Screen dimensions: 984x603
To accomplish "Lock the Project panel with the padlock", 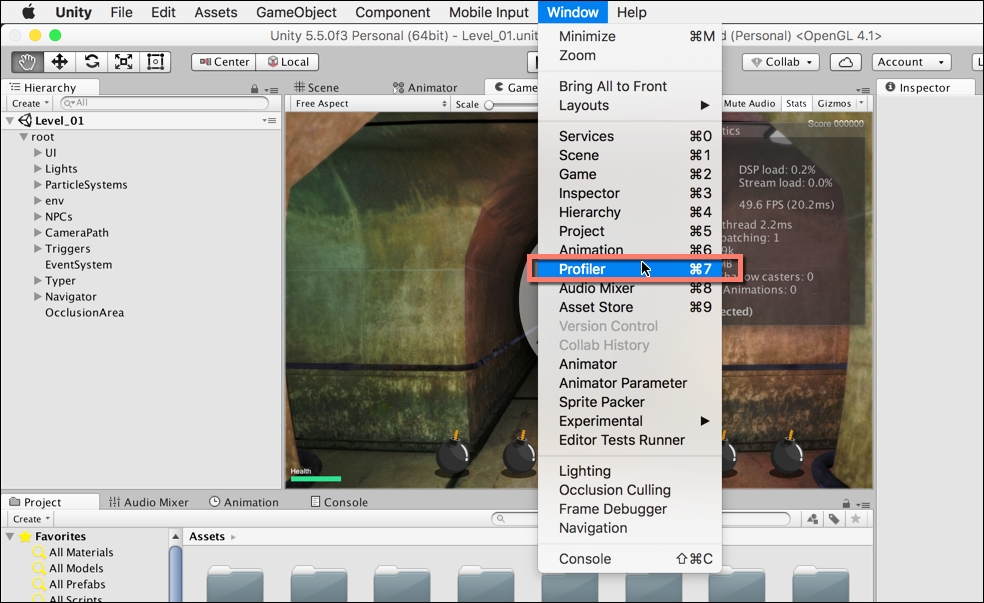I will click(846, 504).
